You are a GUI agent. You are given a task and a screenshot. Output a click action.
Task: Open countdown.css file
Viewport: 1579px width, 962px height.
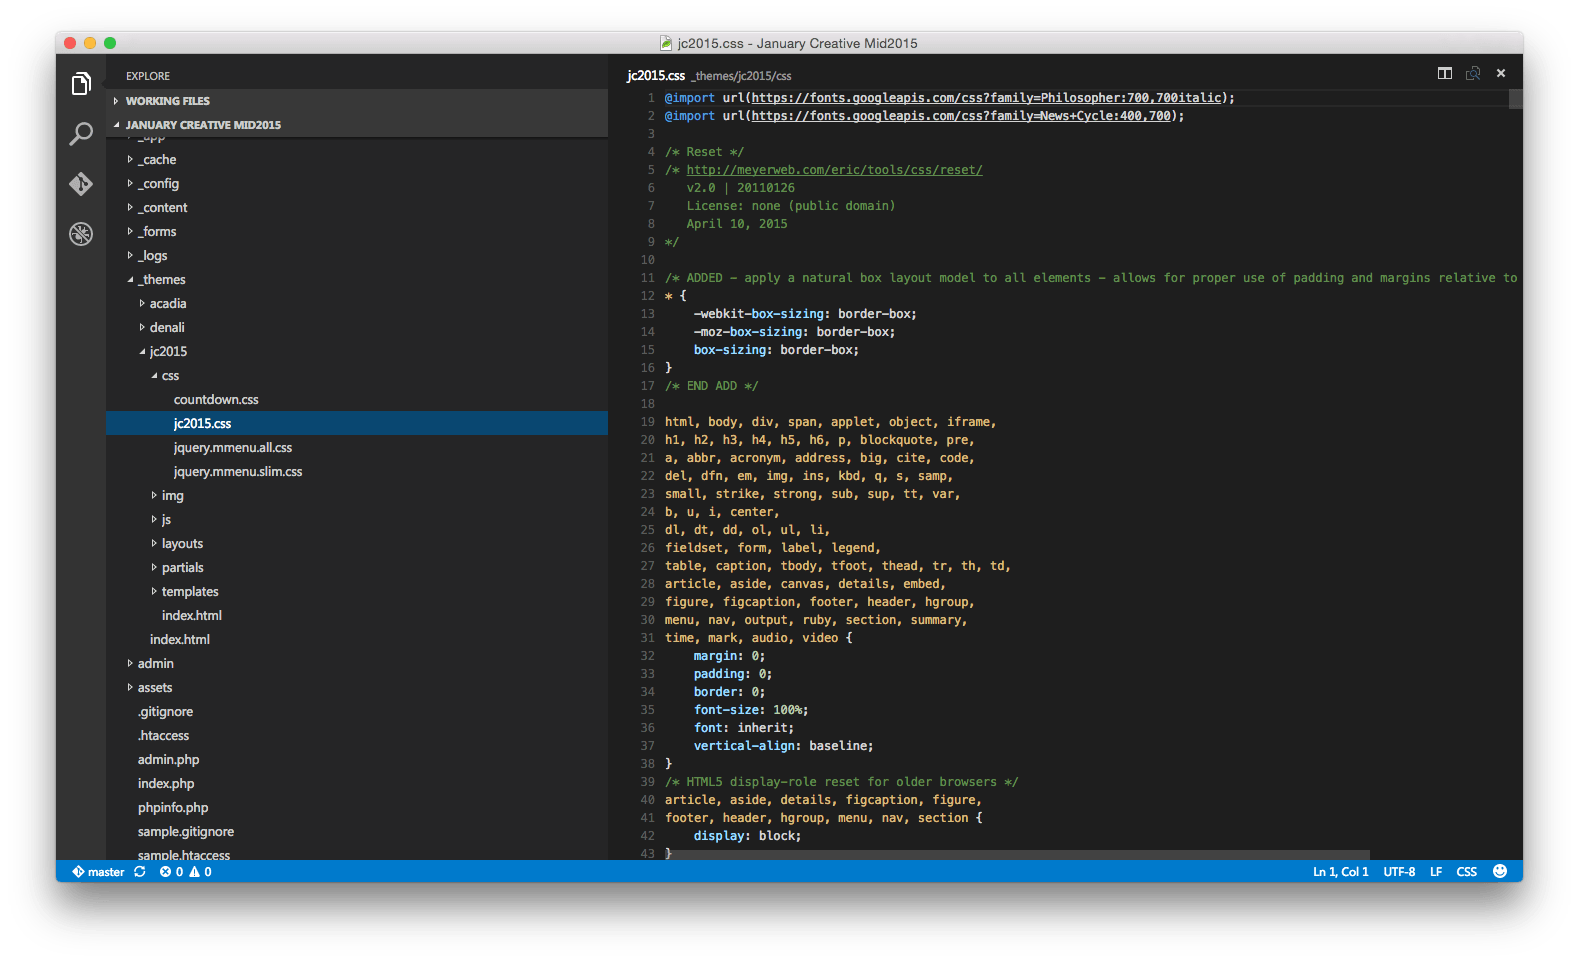[x=216, y=400]
